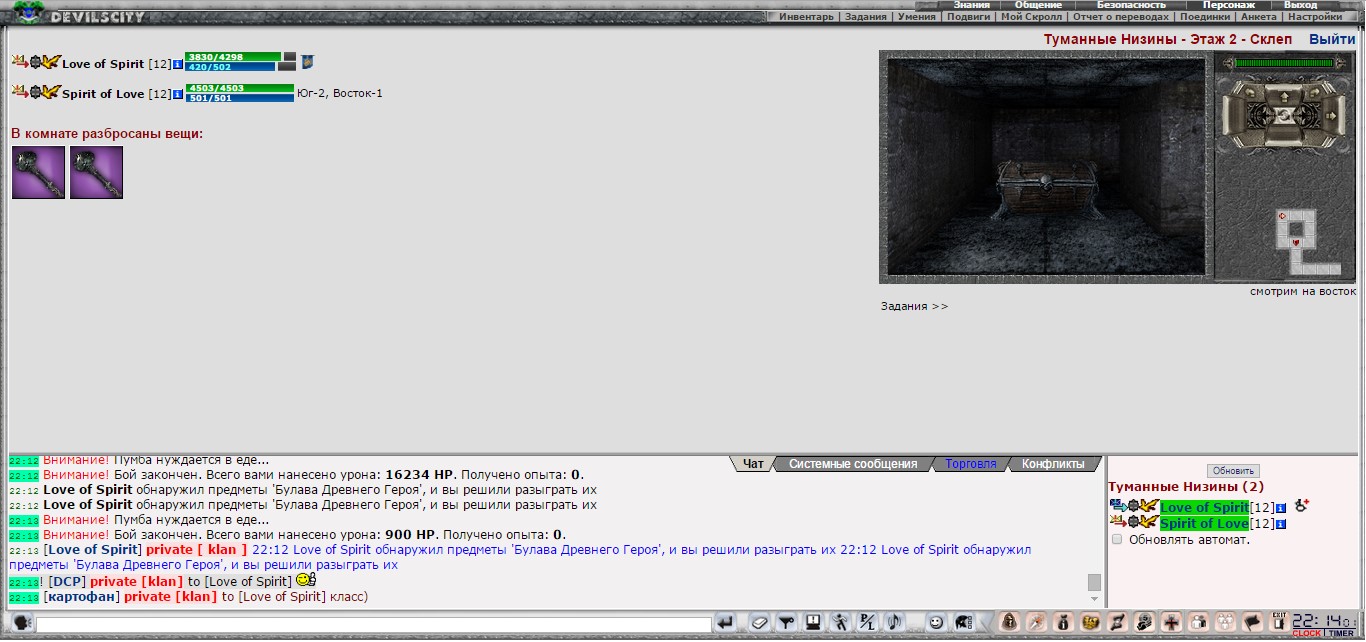Click the dungeon minimap

(x=1307, y=241)
